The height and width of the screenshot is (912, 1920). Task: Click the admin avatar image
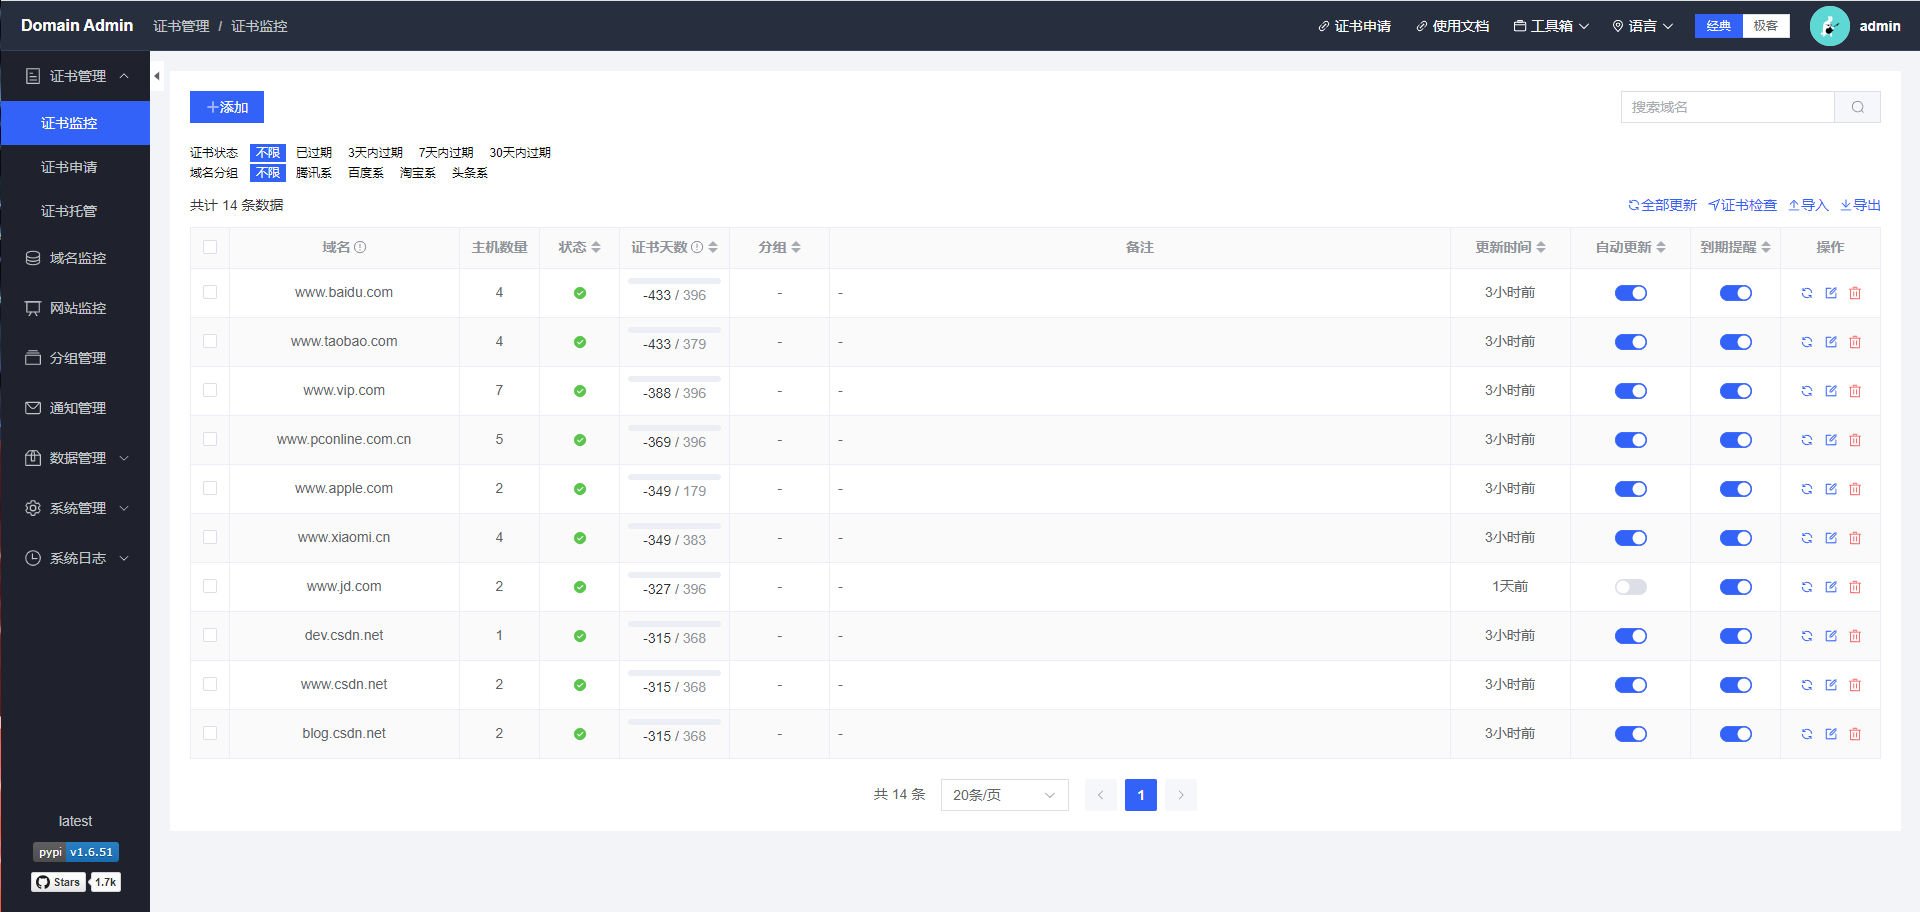[1829, 26]
